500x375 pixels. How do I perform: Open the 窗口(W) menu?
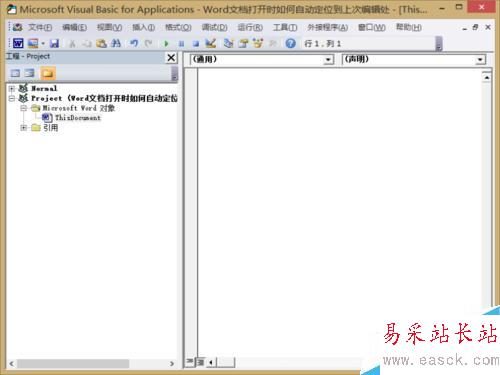click(x=372, y=27)
